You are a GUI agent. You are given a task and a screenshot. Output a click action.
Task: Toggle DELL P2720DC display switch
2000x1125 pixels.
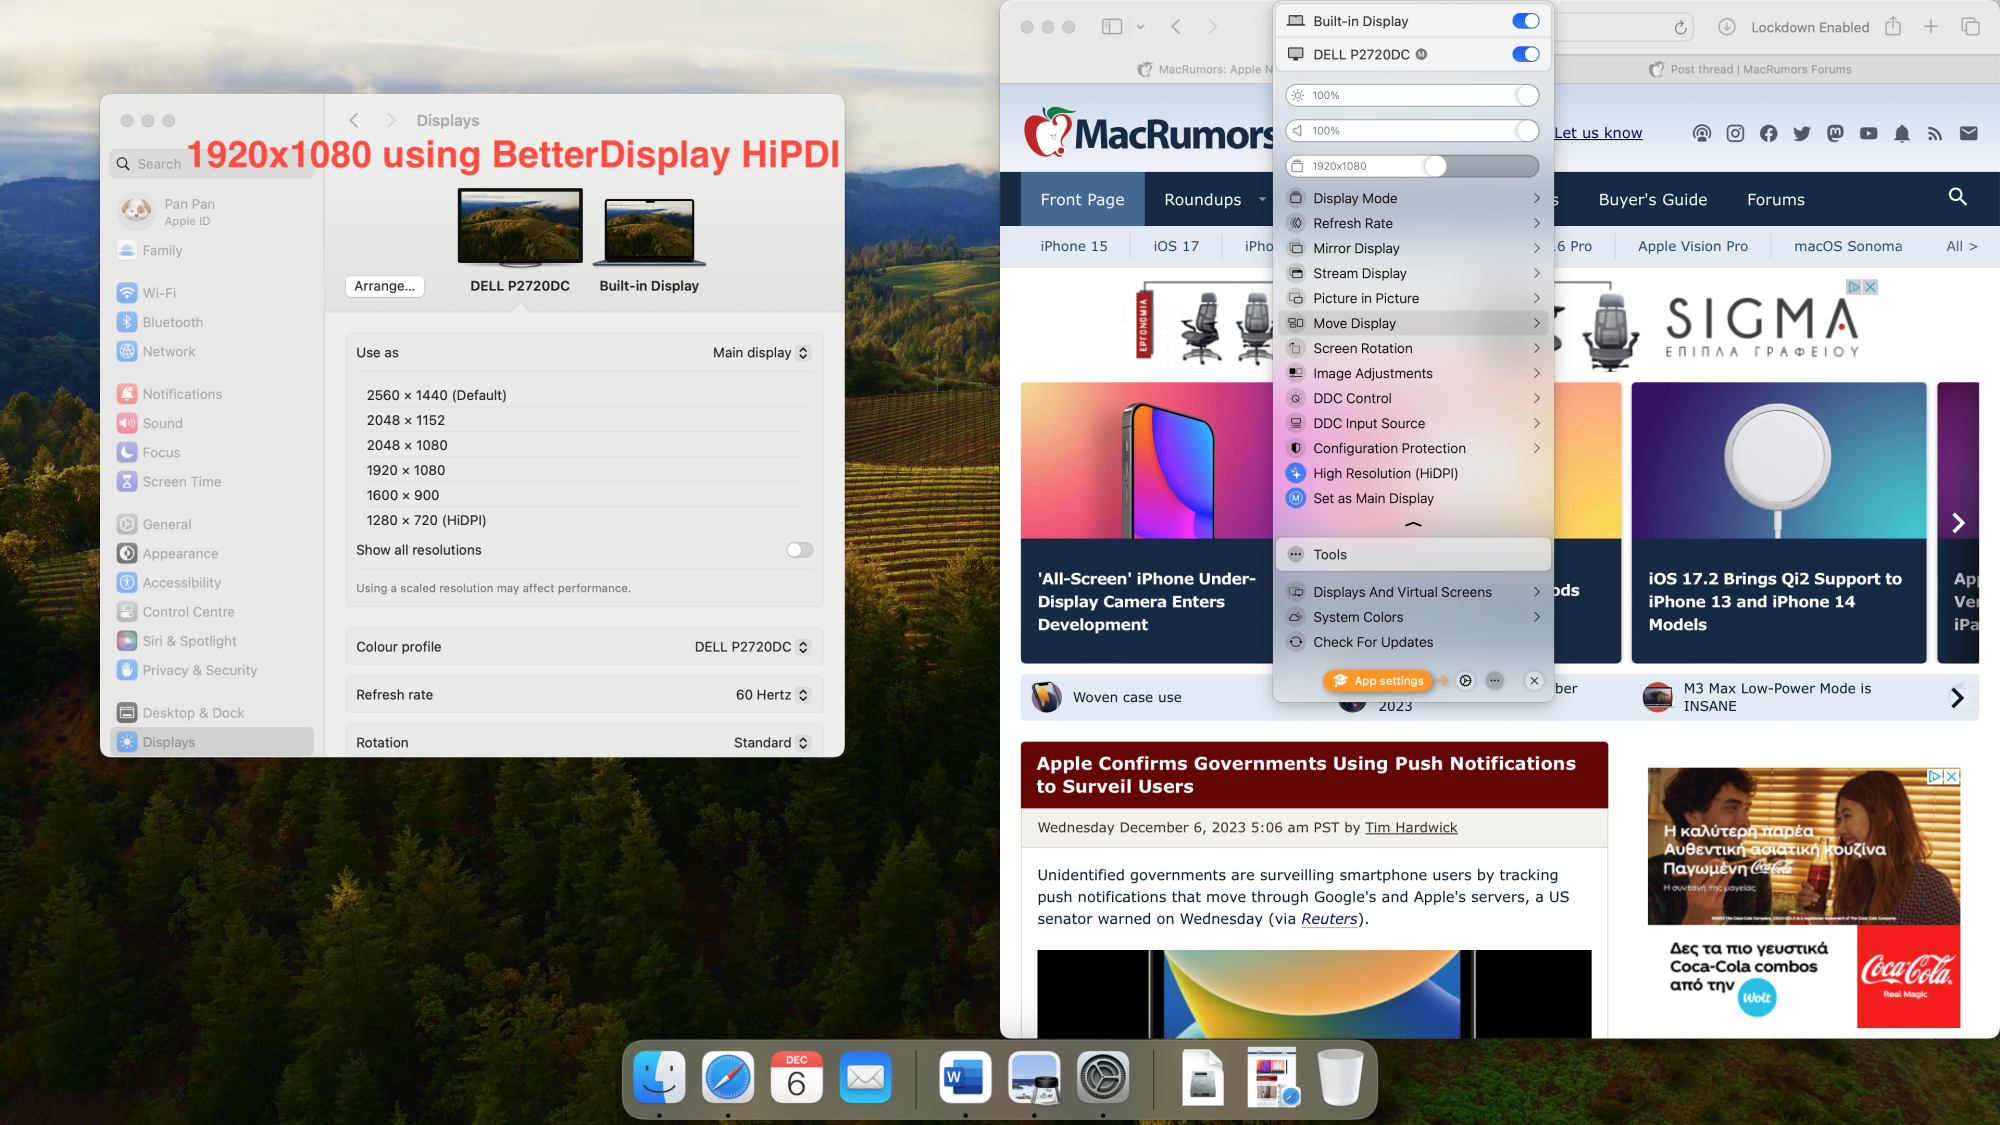tap(1525, 55)
